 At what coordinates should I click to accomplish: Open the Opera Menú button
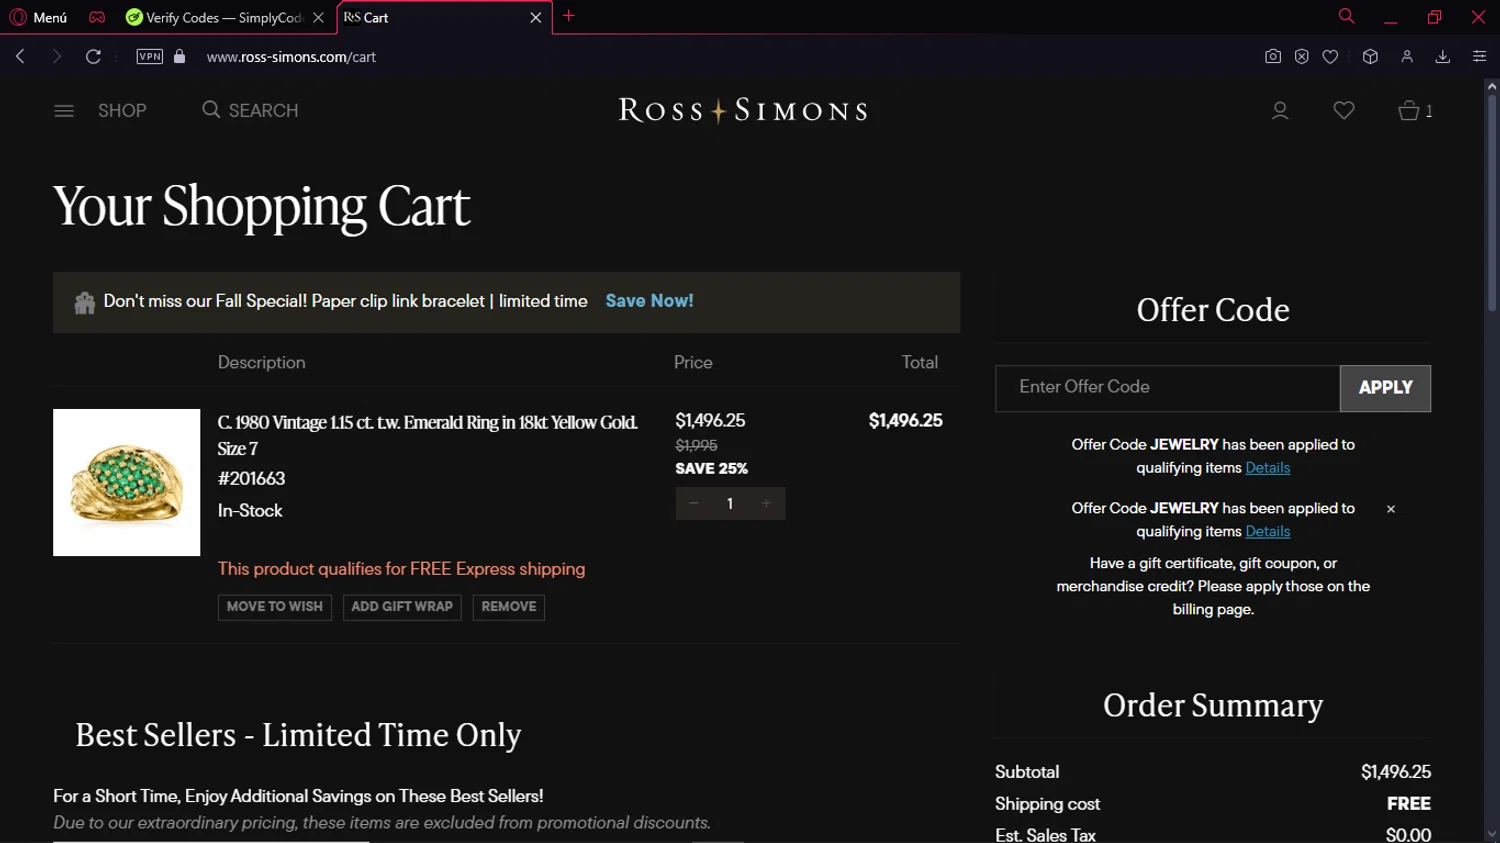(x=38, y=17)
